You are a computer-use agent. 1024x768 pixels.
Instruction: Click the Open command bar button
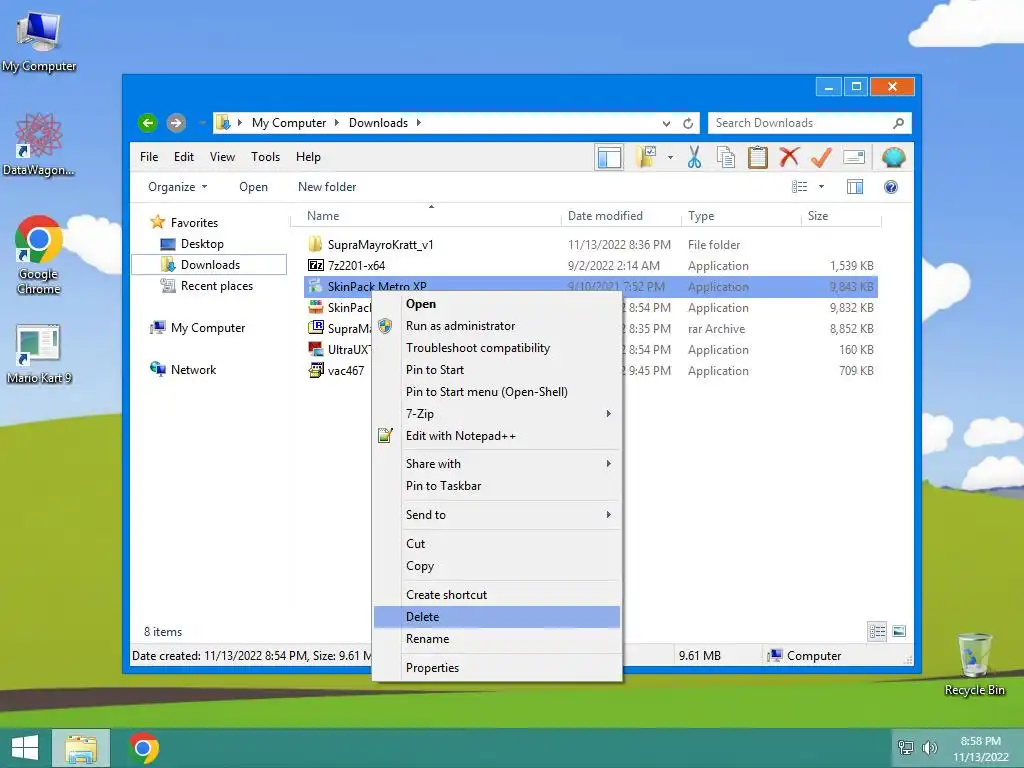tap(253, 187)
